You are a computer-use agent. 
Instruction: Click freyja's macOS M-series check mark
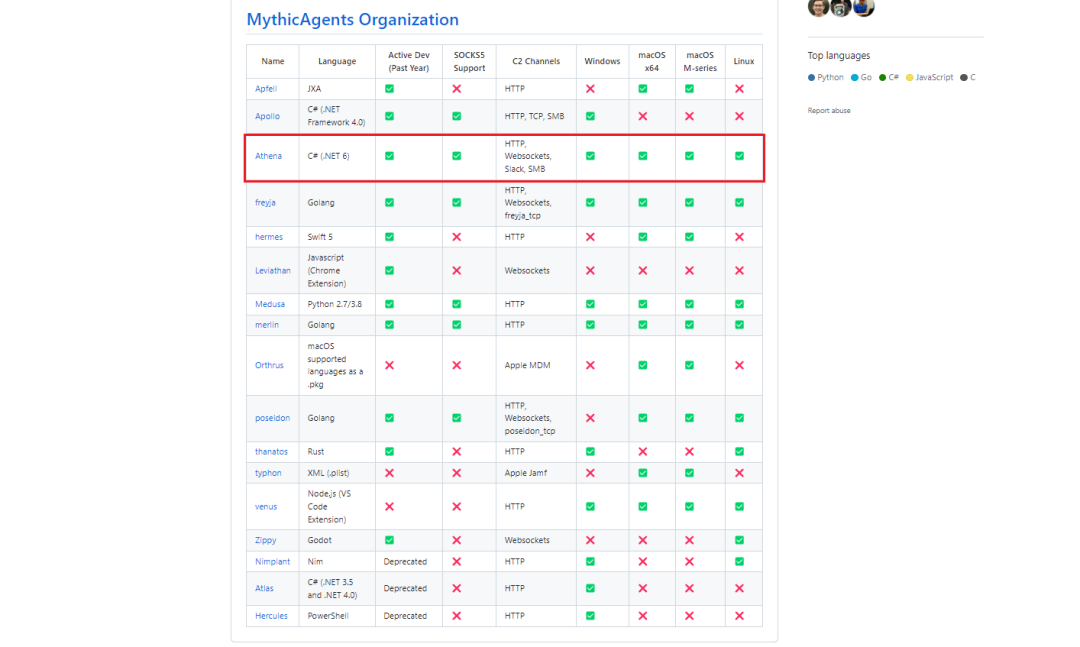[689, 203]
